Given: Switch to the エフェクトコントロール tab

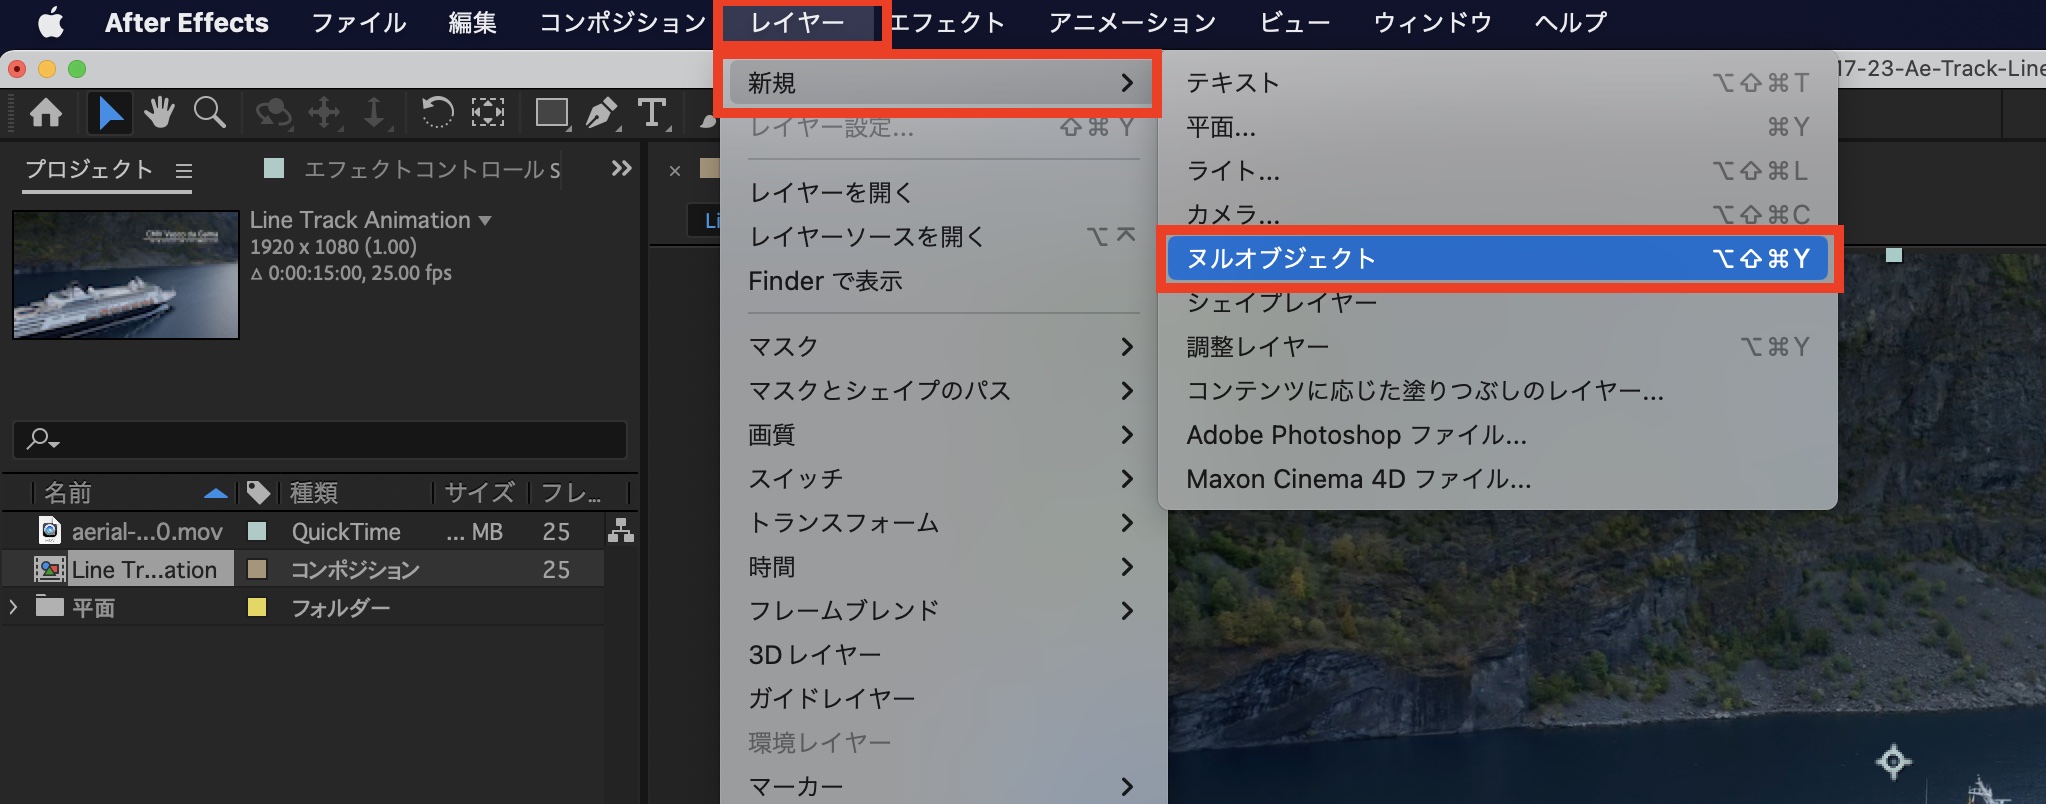Looking at the screenshot, I should tap(430, 170).
